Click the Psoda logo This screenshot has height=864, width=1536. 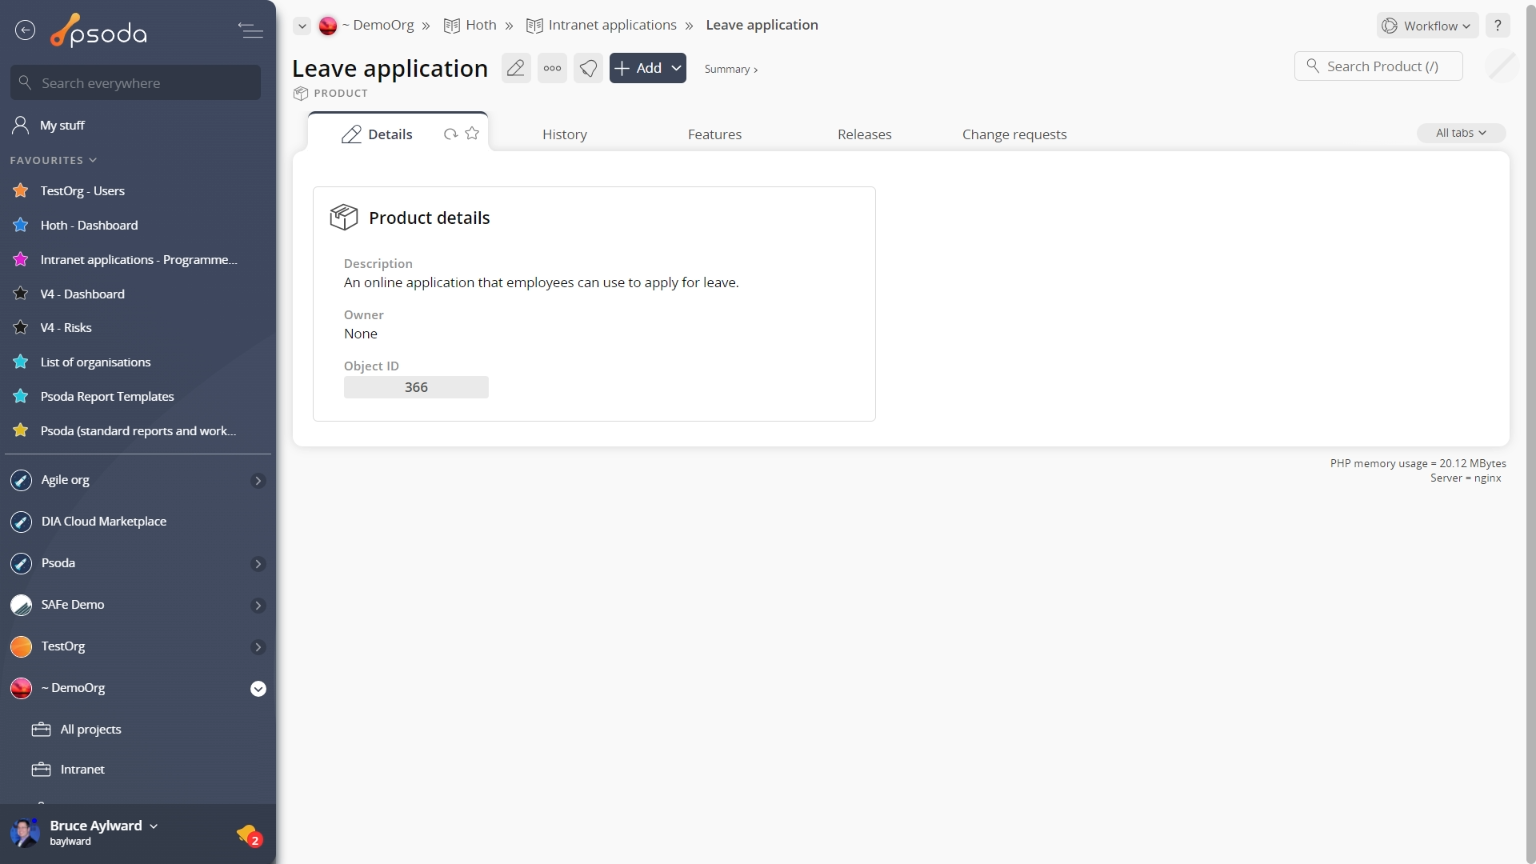point(99,32)
